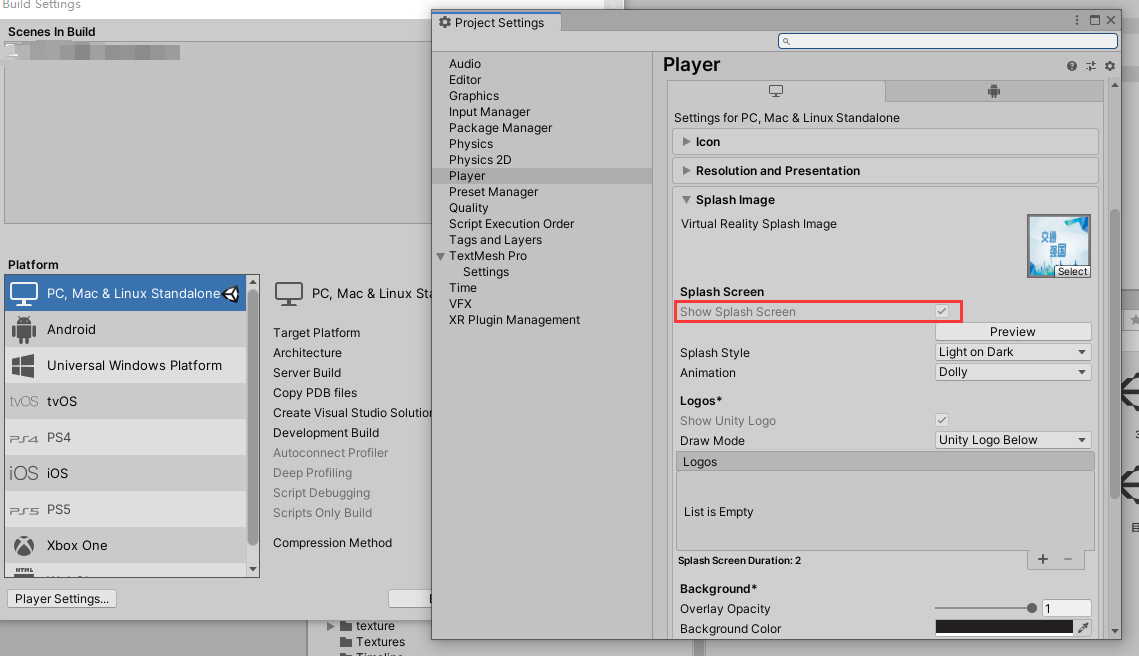This screenshot has height=656, width=1139.
Task: Click the Player Settings... button
Action: coord(62,599)
